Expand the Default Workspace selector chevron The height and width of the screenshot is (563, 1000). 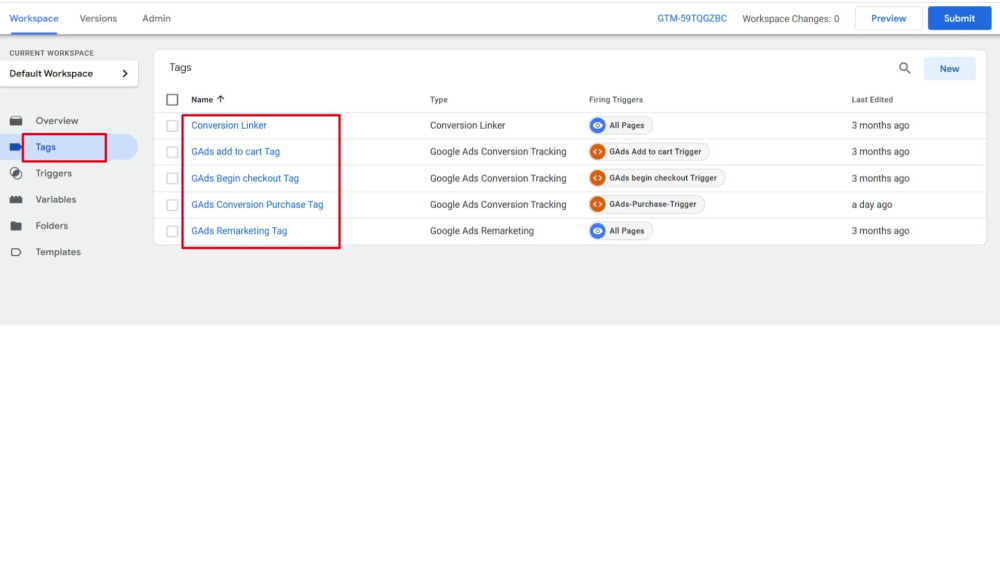125,73
